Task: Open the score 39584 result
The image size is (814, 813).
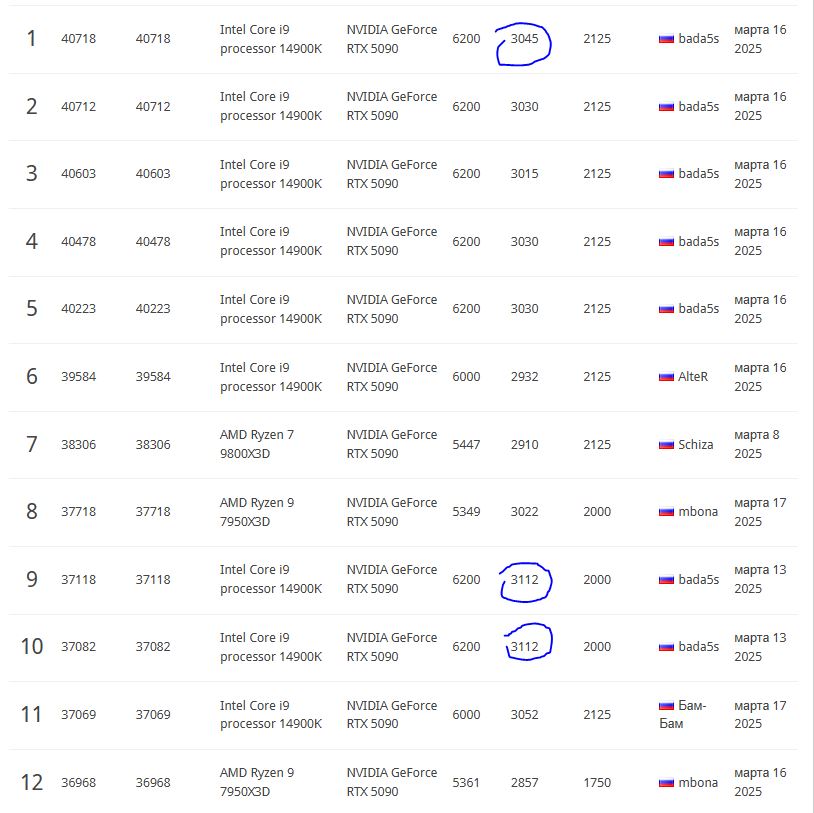Action: [78, 377]
